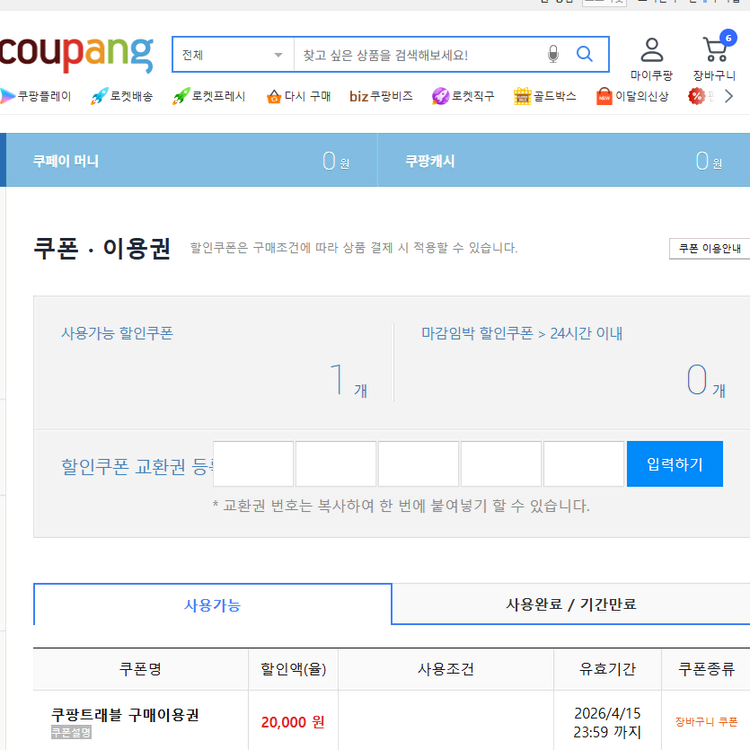The width and height of the screenshot is (750, 750).
Task: Open 로켓프레시 fresh delivery section
Action: (209, 96)
